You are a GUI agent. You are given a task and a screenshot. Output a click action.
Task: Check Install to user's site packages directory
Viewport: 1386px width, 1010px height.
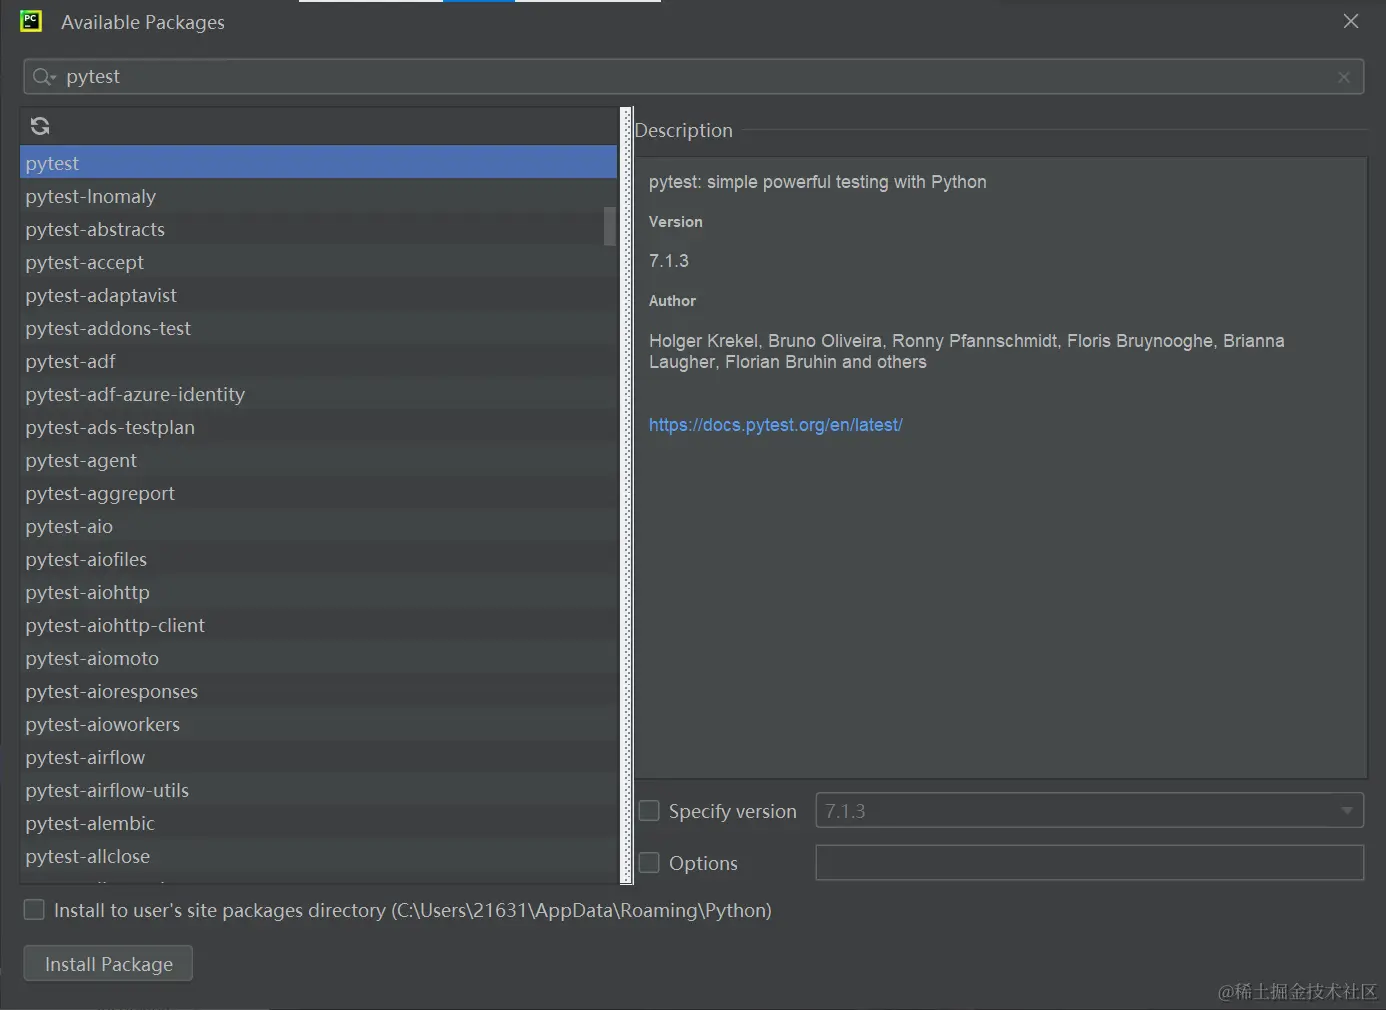(x=34, y=910)
